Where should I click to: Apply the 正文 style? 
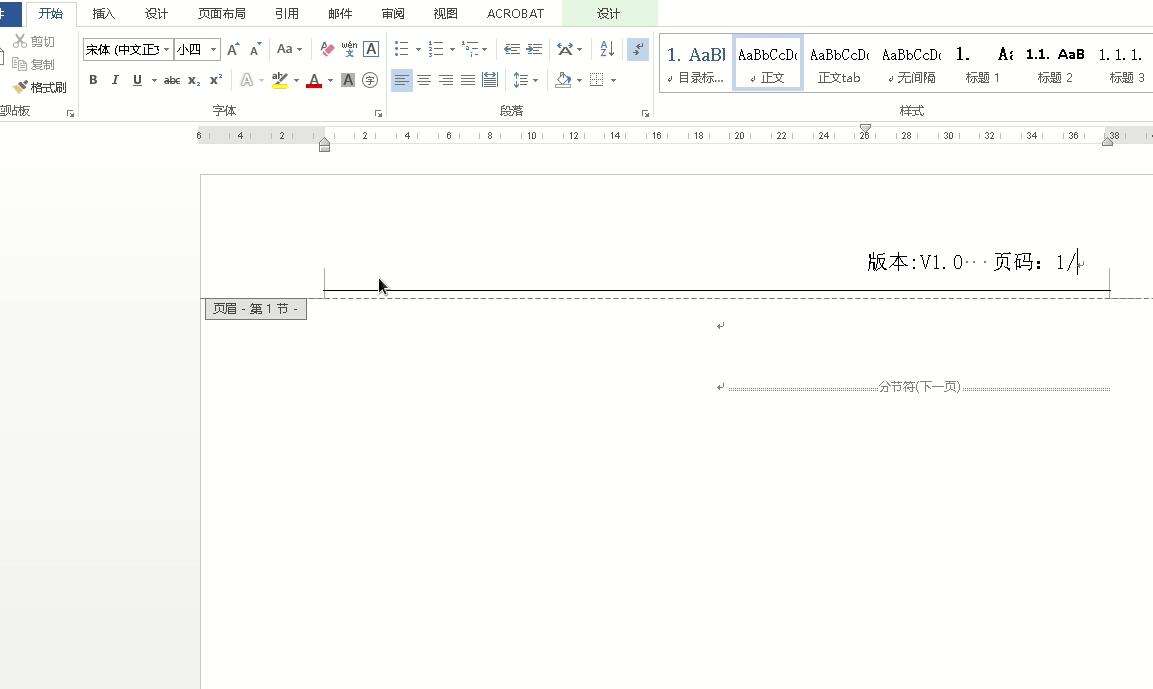pyautogui.click(x=768, y=63)
